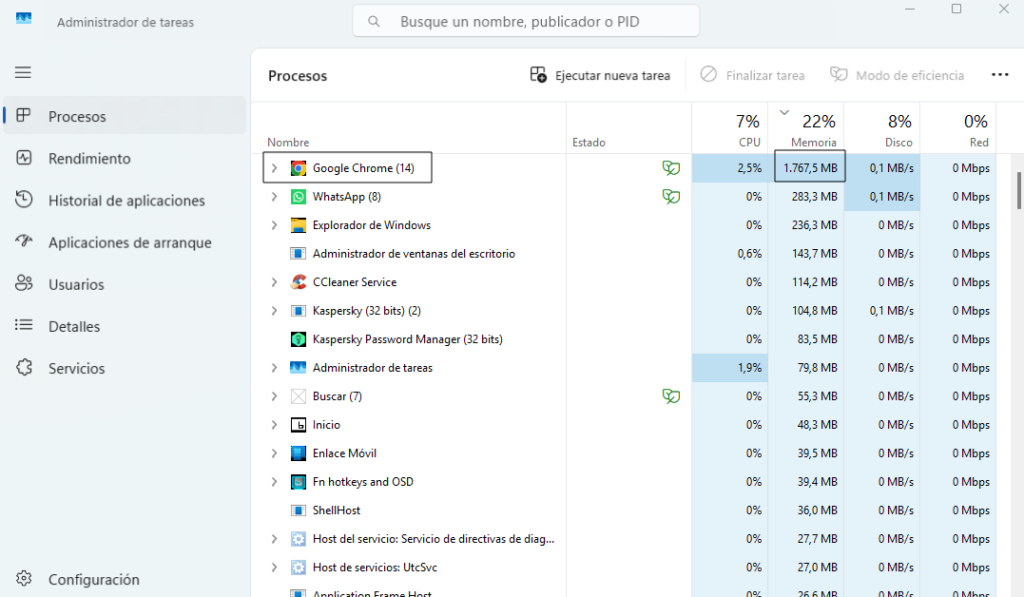Viewport: 1024px width, 597px height.
Task: Click the Explorador de Windows folder icon
Action: point(298,225)
